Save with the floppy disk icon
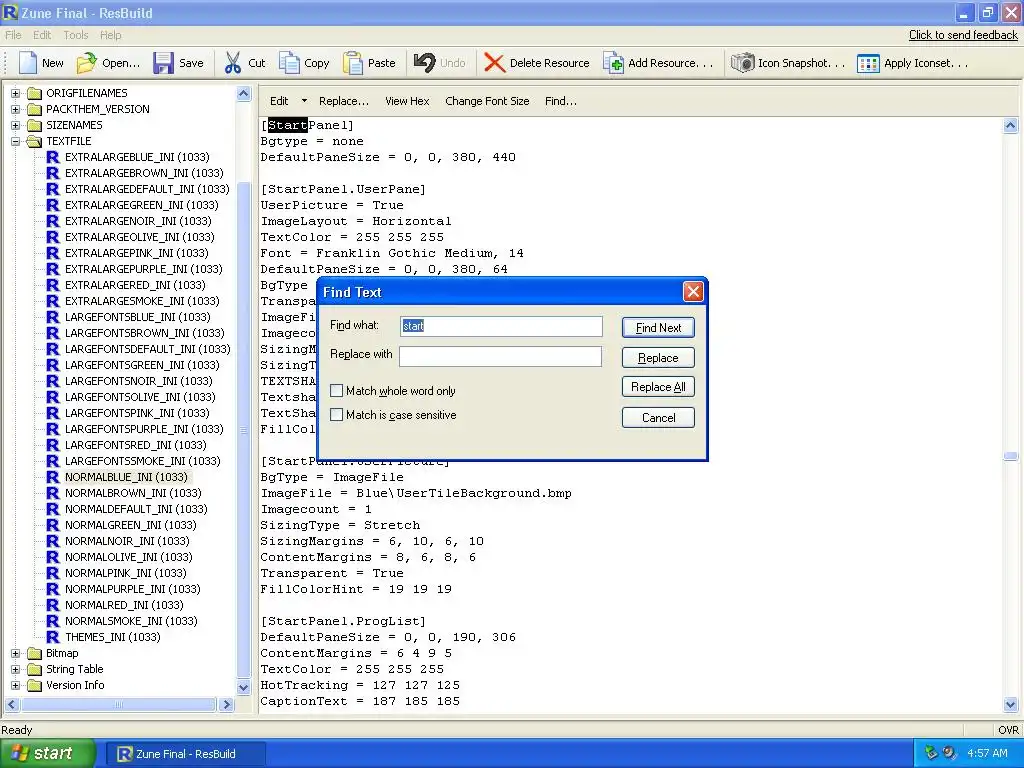 click(163, 63)
